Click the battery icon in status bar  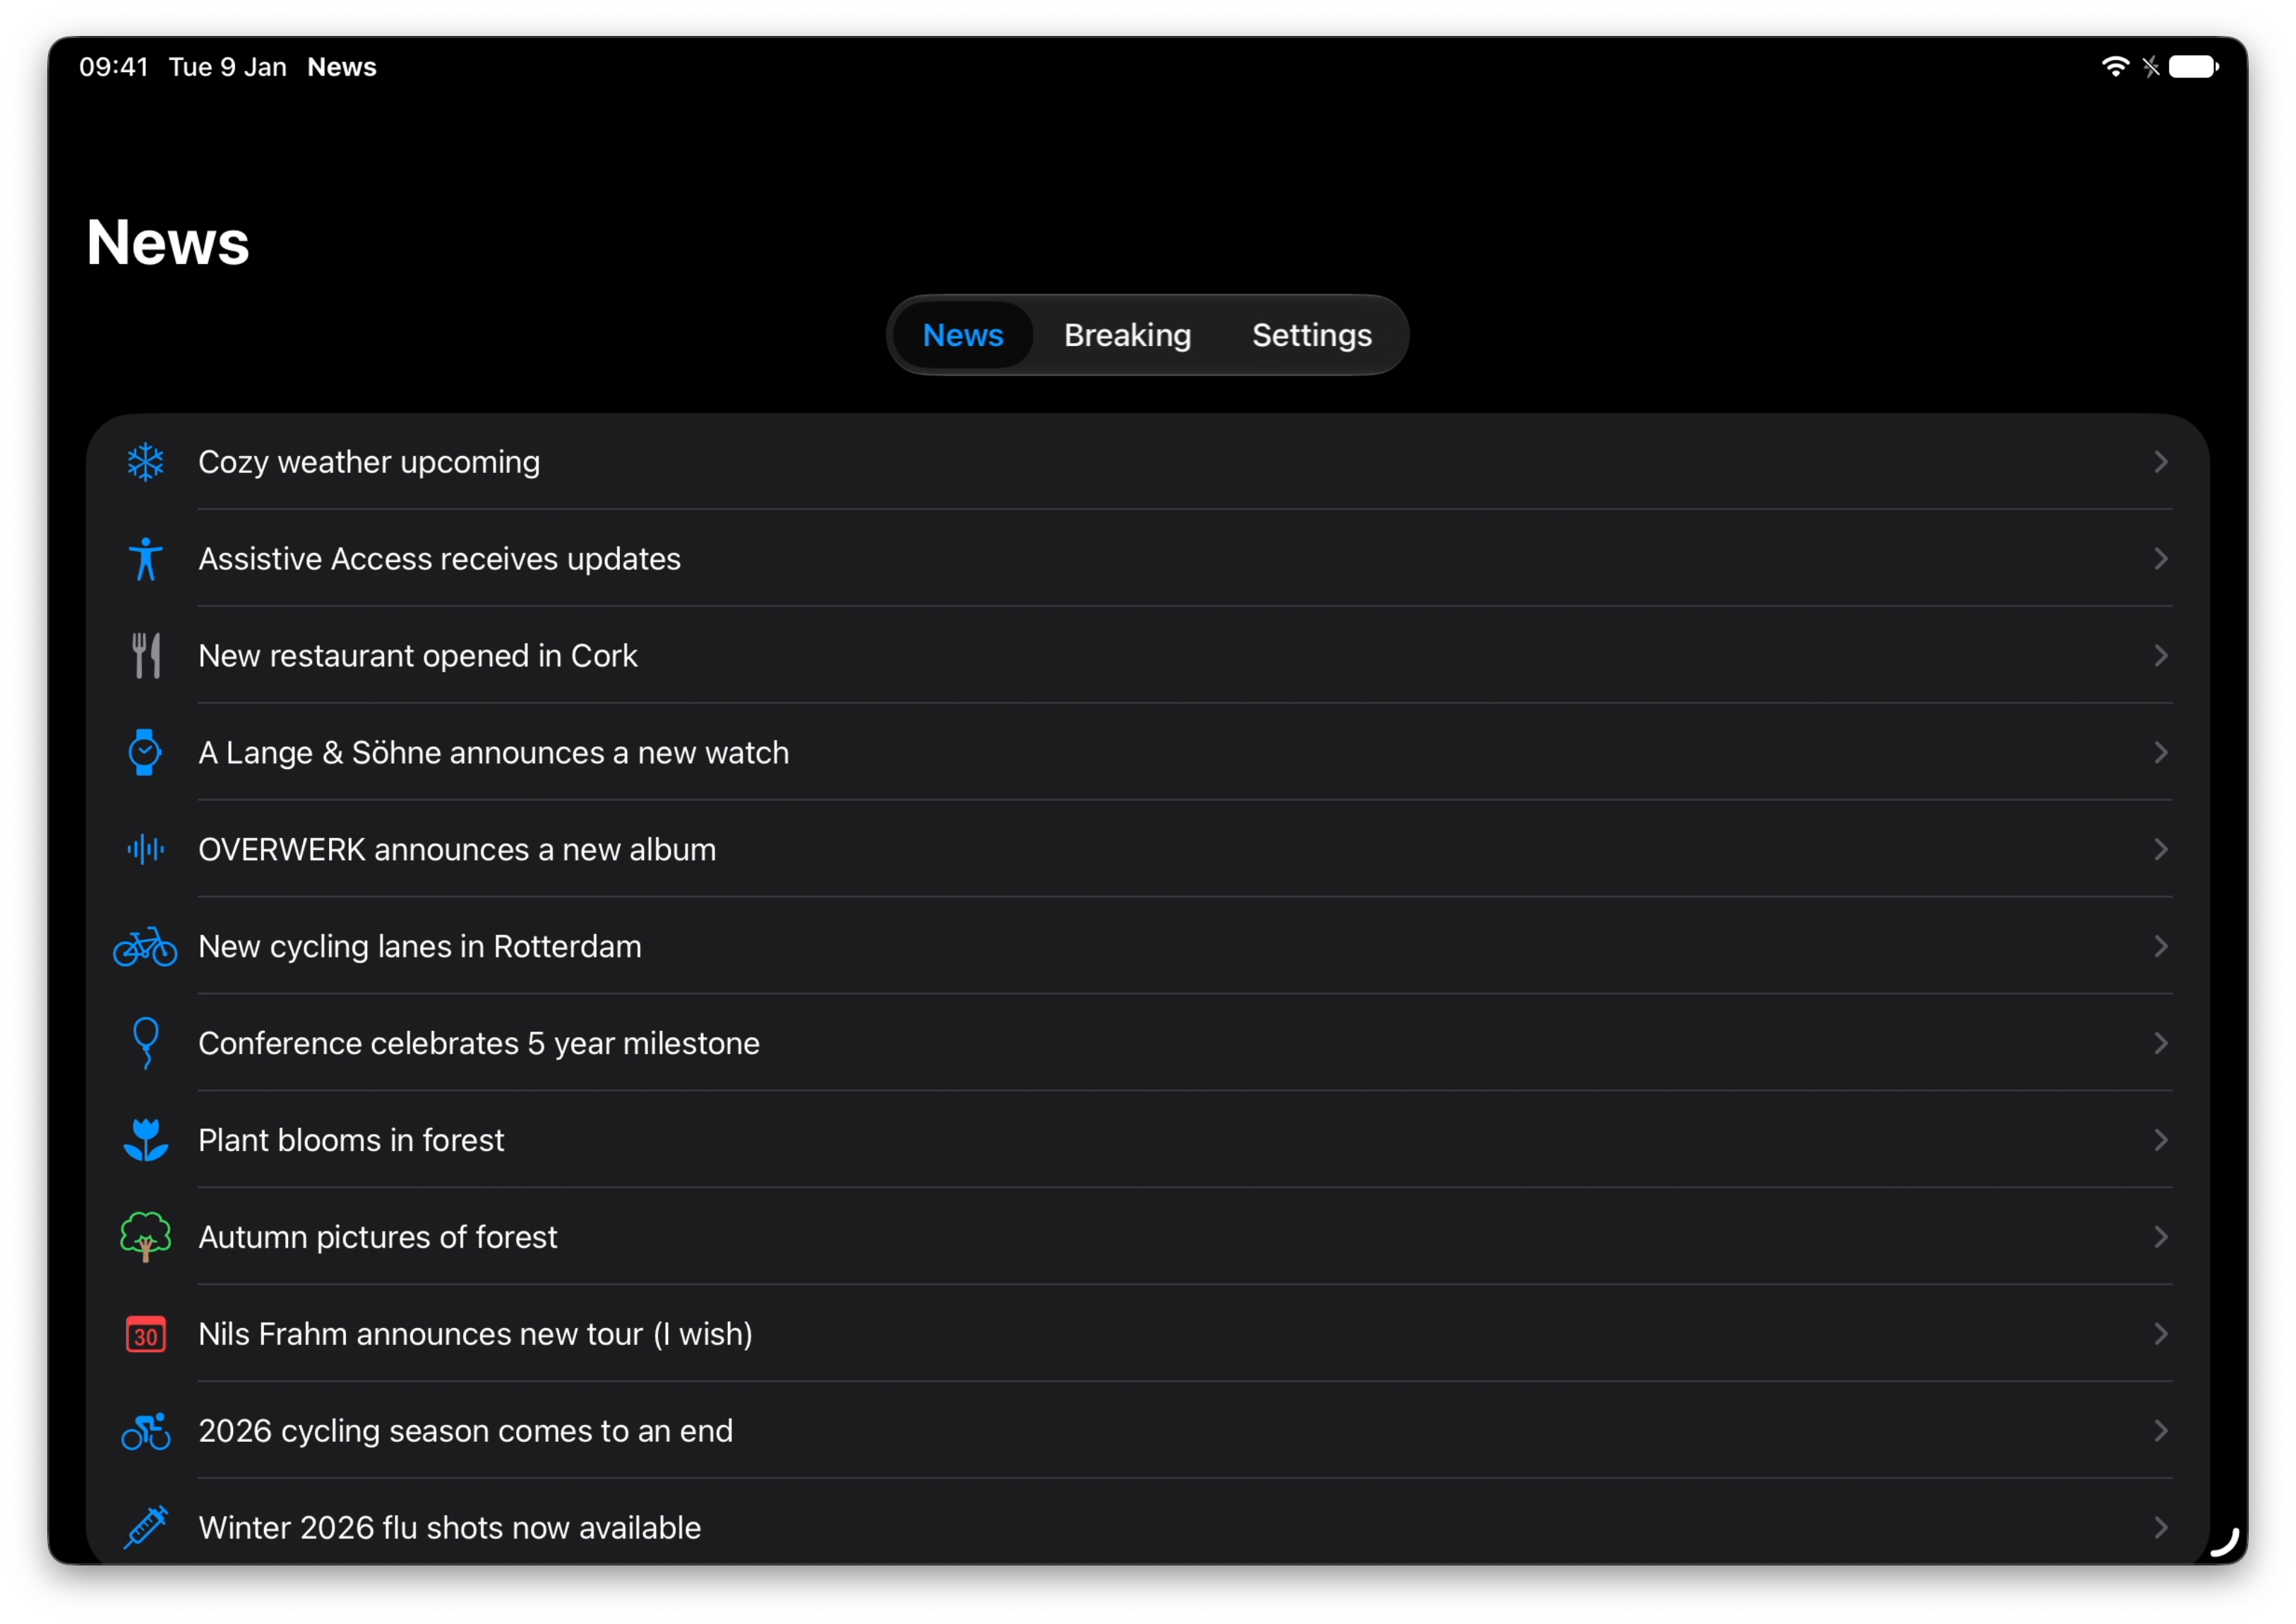(x=2194, y=67)
